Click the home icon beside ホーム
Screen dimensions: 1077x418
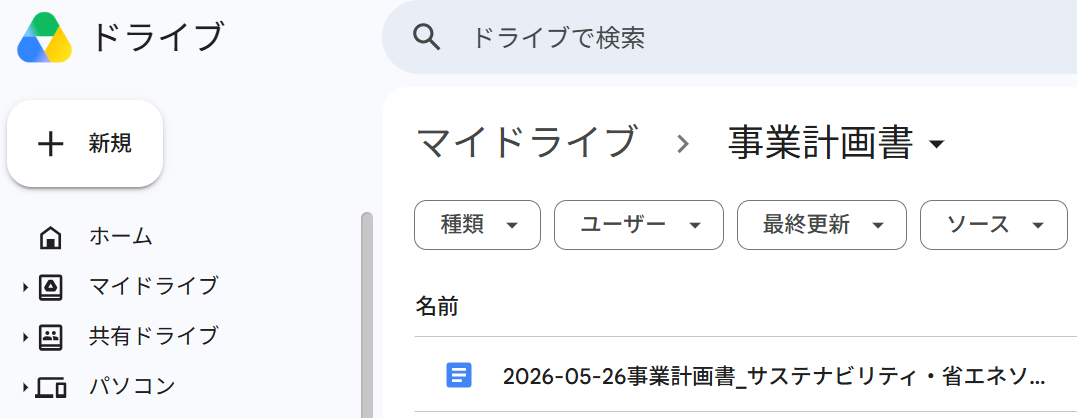pos(51,237)
